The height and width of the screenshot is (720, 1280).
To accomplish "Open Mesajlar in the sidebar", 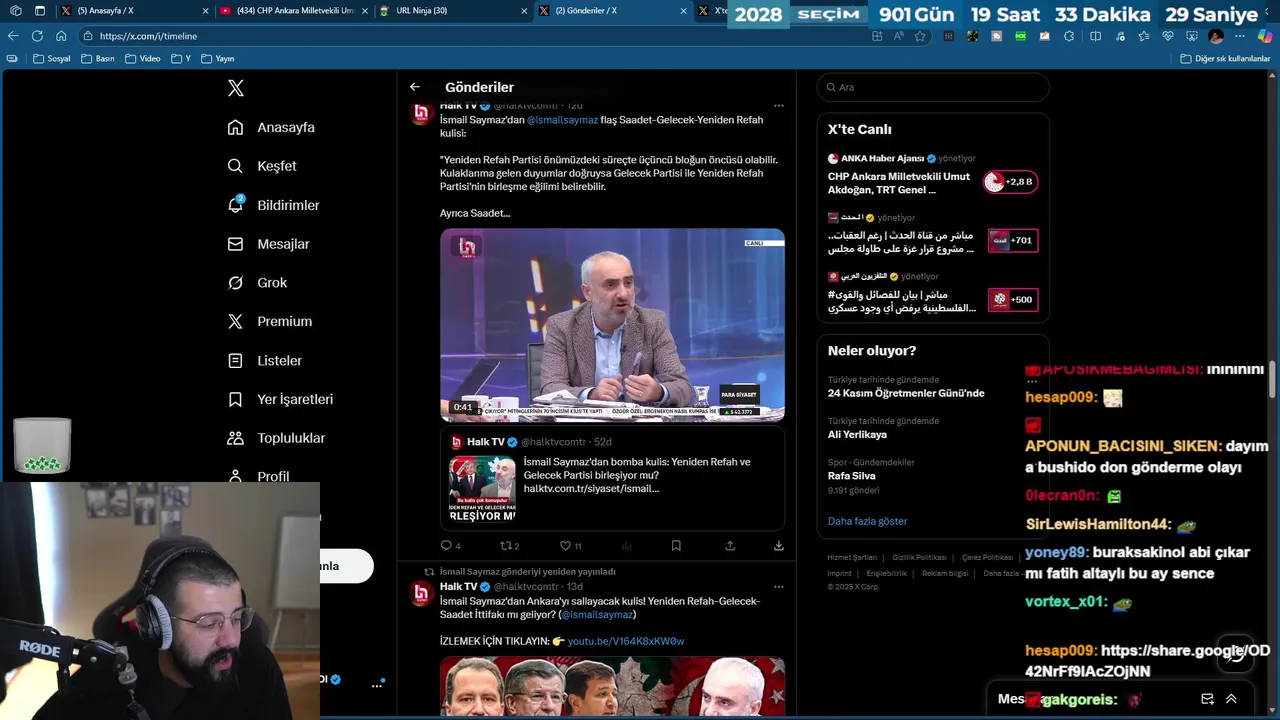I will coord(268,244).
